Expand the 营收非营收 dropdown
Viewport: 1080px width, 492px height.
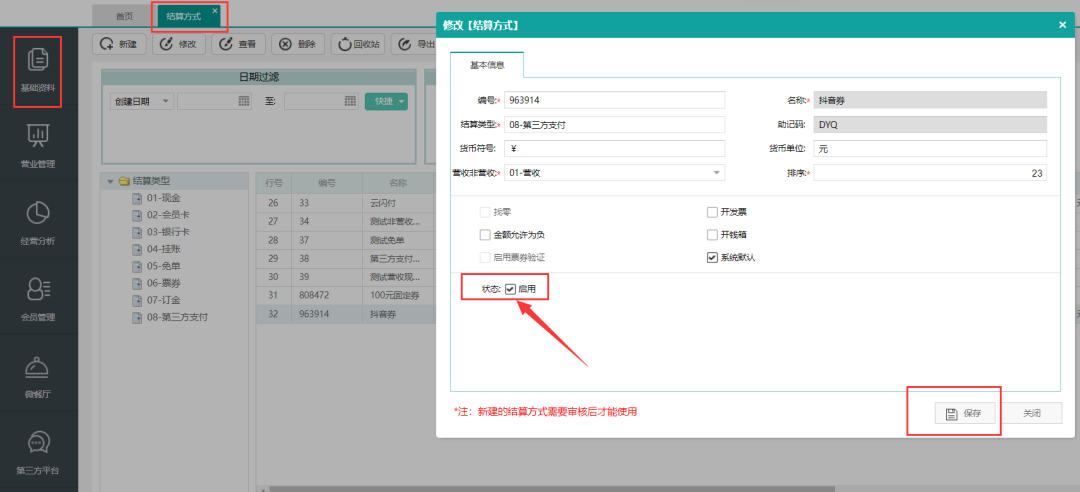716,173
